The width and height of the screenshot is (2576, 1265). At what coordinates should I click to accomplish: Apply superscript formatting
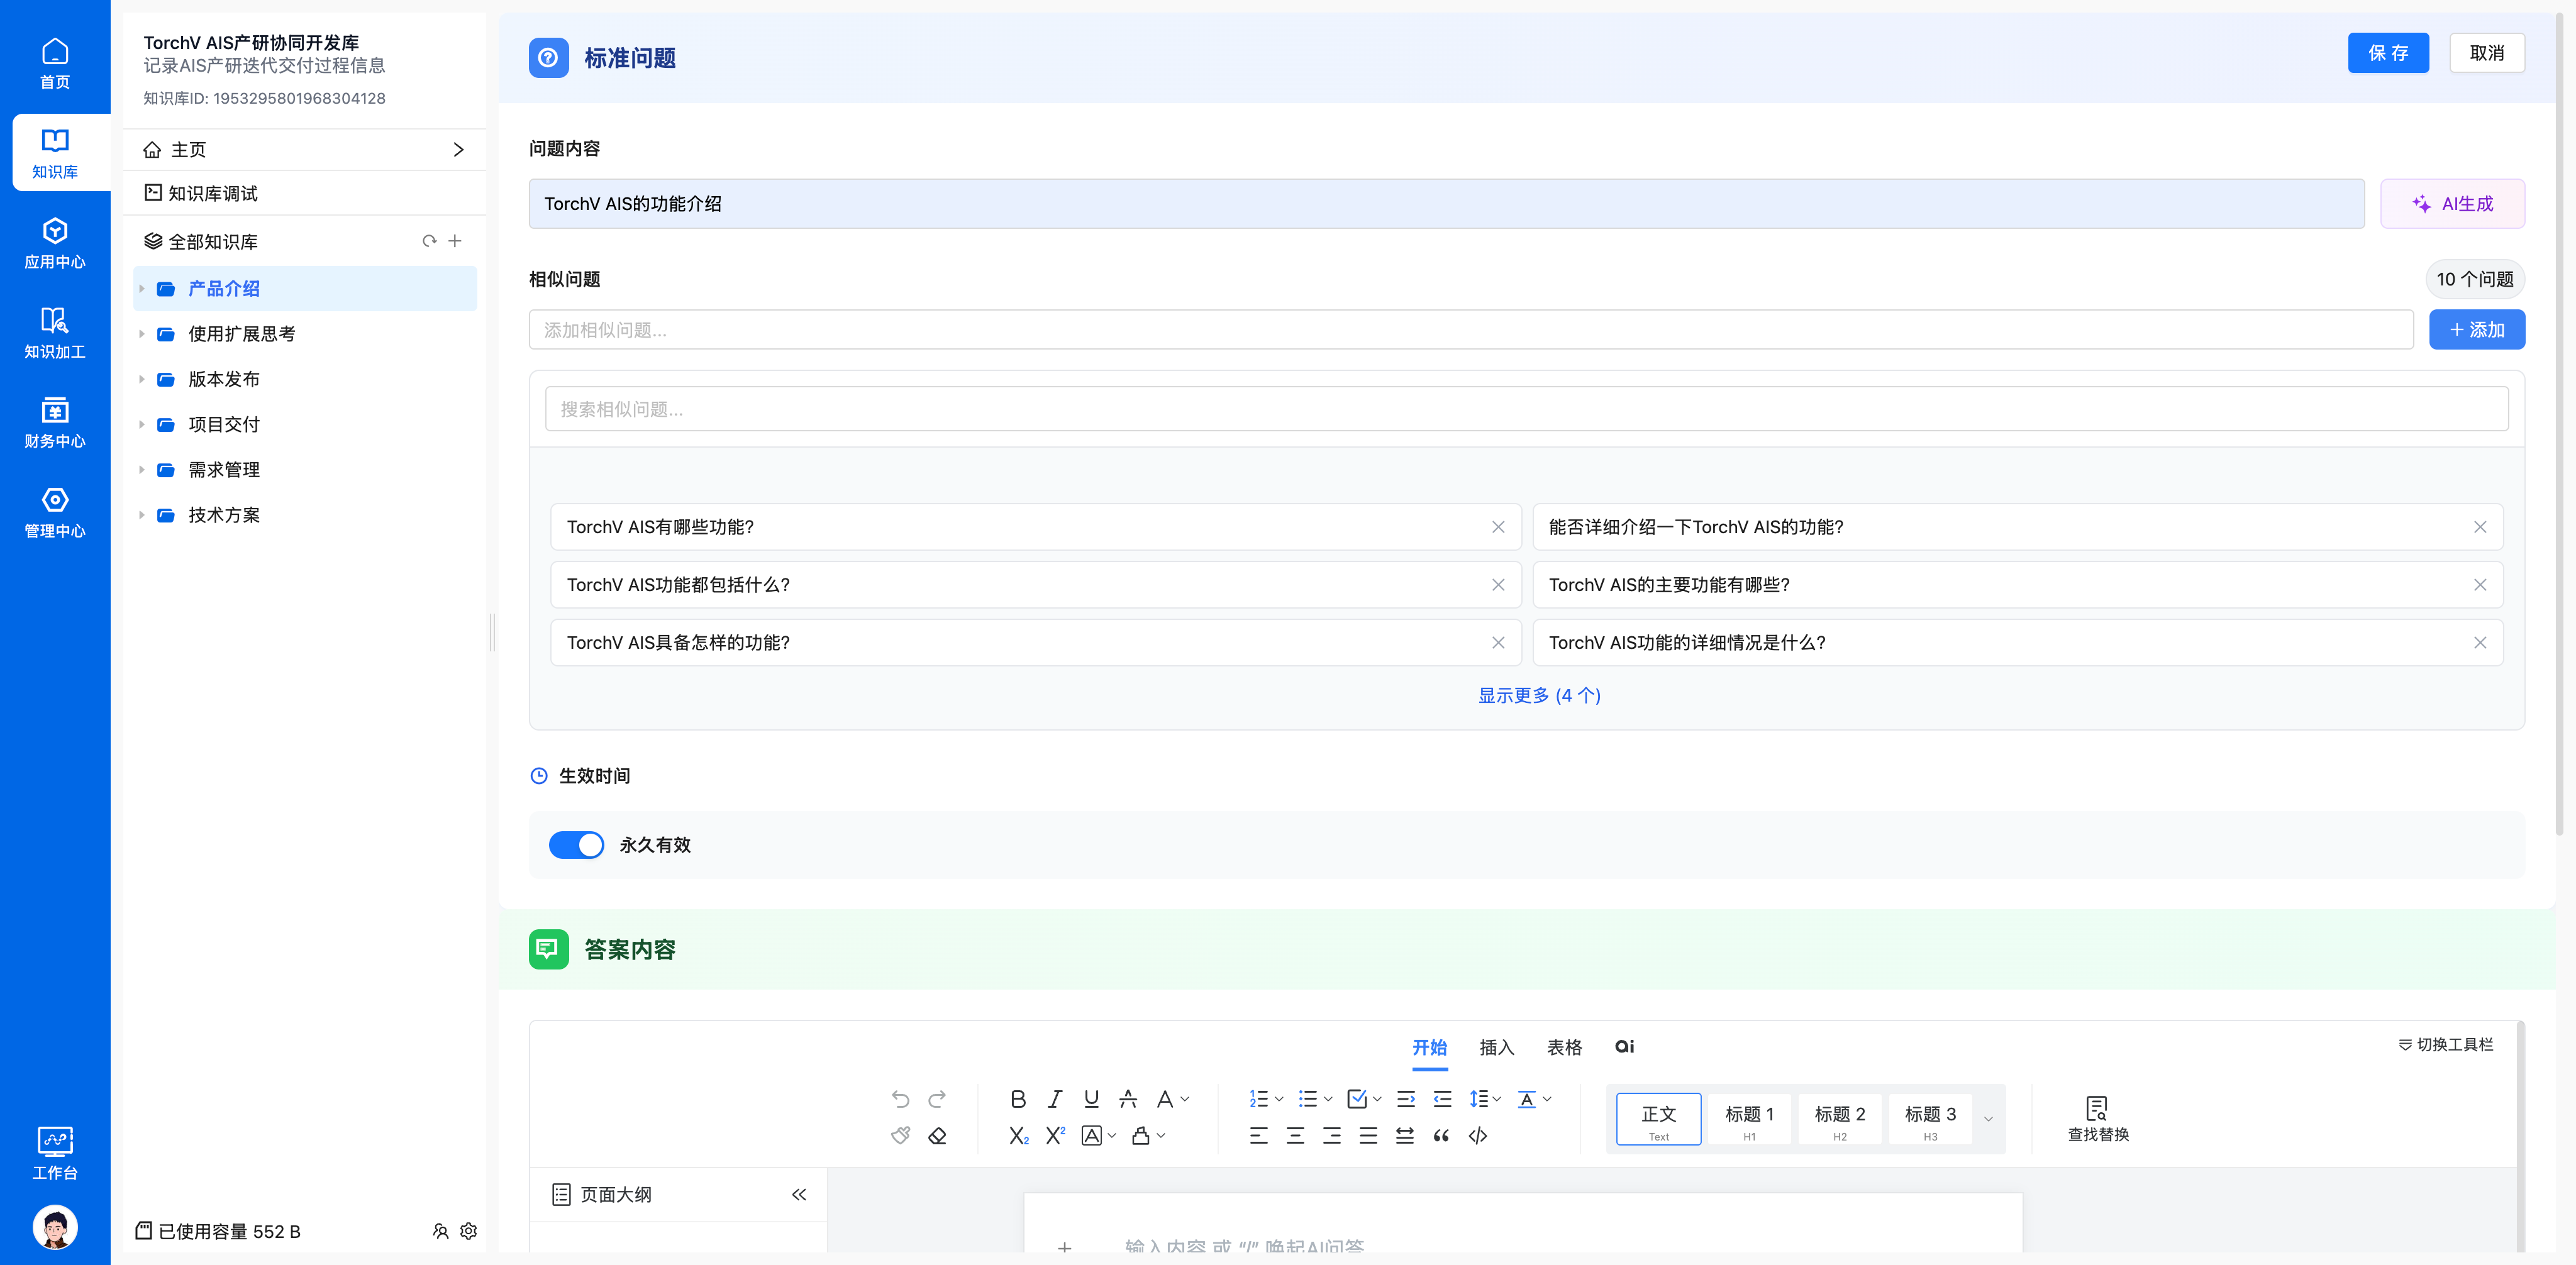tap(1055, 1135)
